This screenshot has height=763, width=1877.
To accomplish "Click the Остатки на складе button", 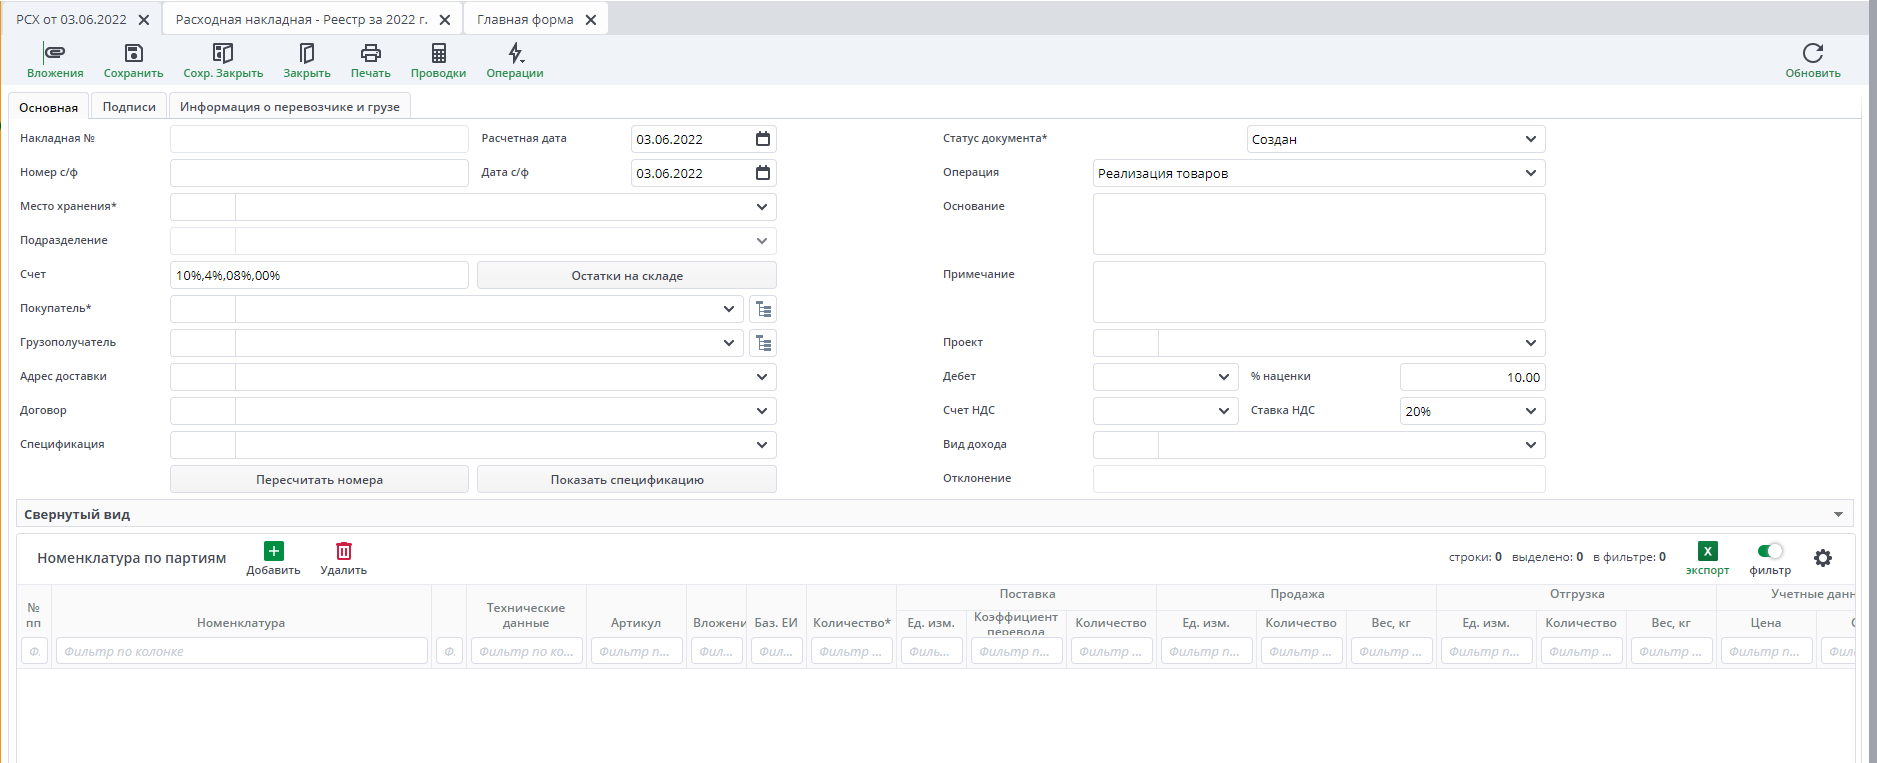I will coord(626,276).
